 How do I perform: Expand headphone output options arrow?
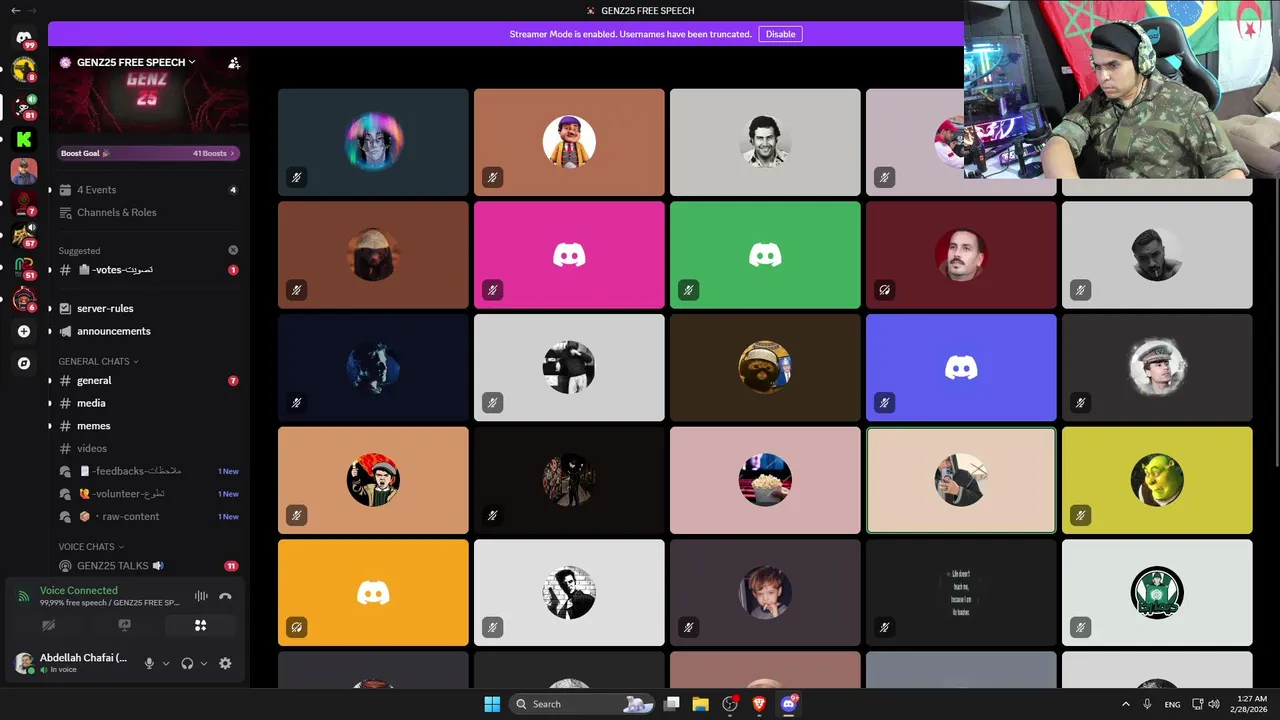pos(204,663)
